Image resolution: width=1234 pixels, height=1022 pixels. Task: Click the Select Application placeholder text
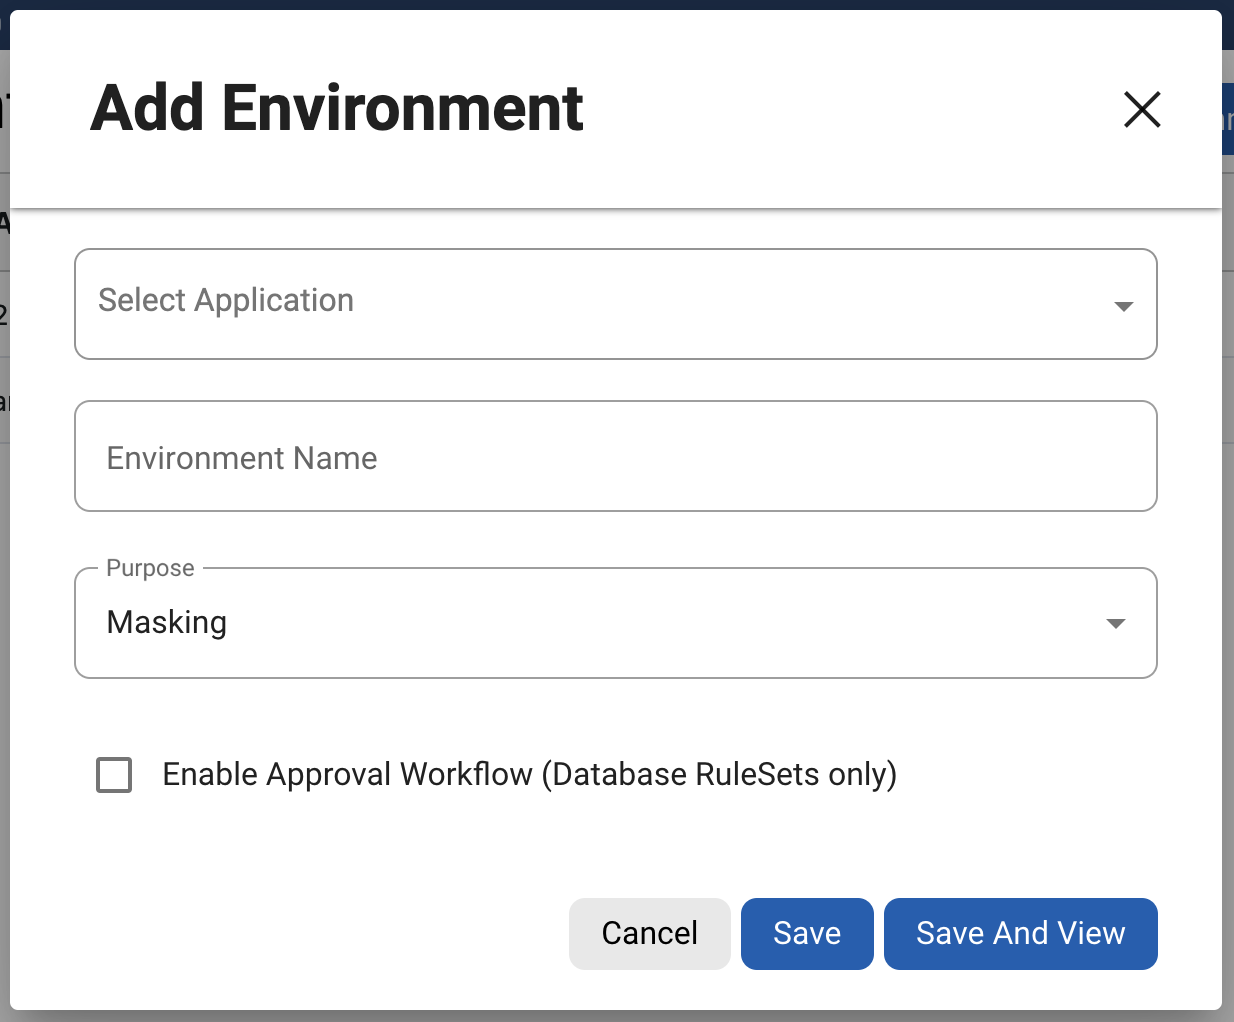tap(225, 300)
